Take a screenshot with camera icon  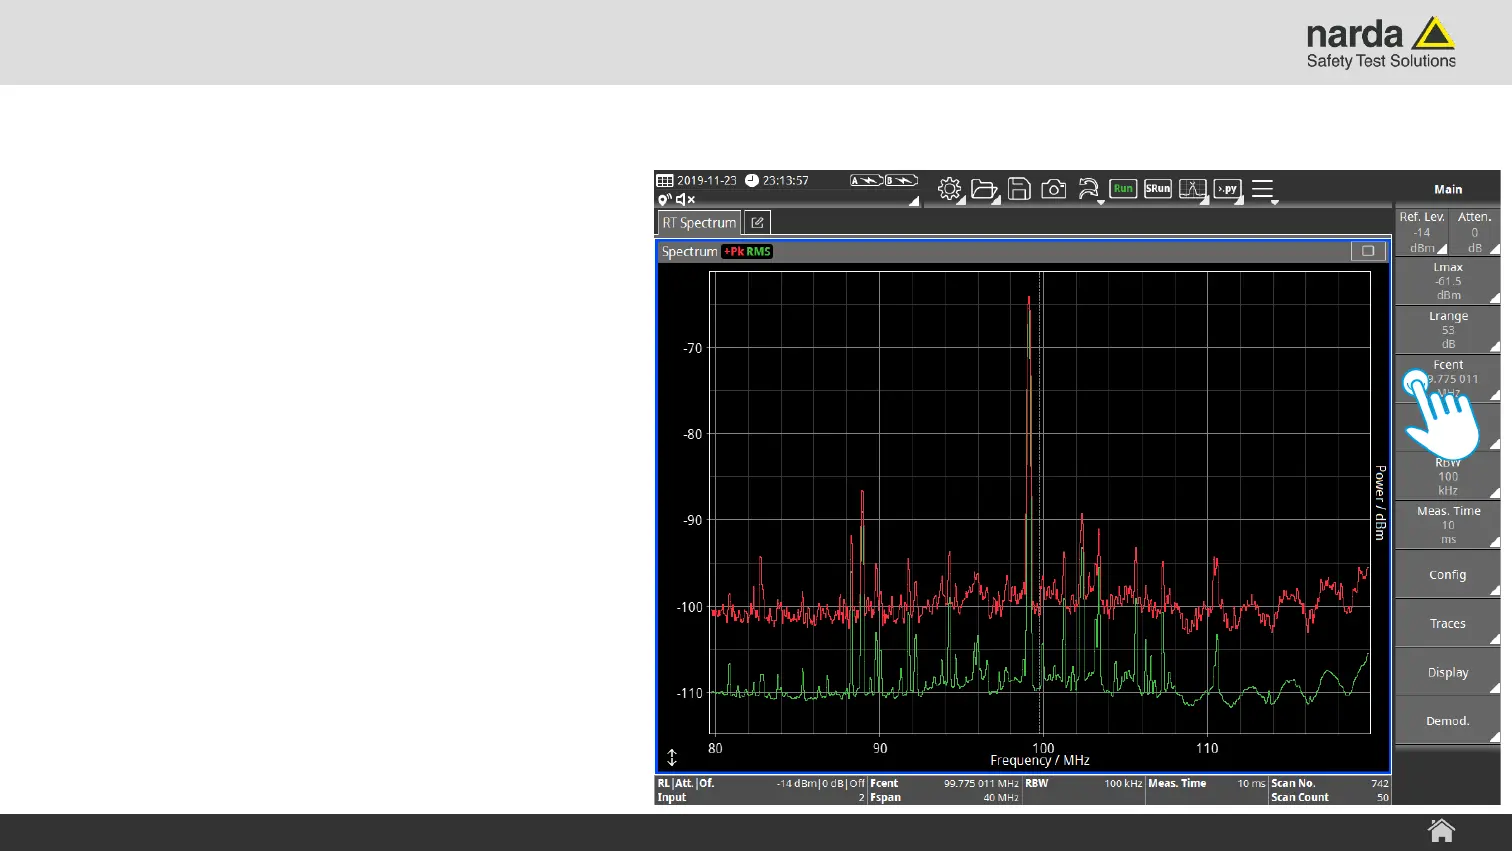tap(1053, 189)
